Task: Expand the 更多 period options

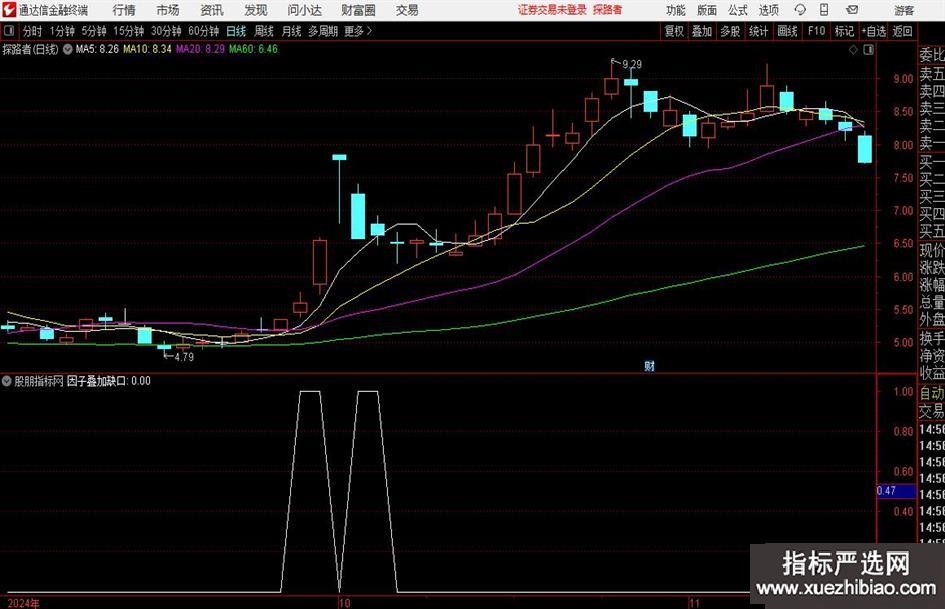Action: [x=358, y=31]
